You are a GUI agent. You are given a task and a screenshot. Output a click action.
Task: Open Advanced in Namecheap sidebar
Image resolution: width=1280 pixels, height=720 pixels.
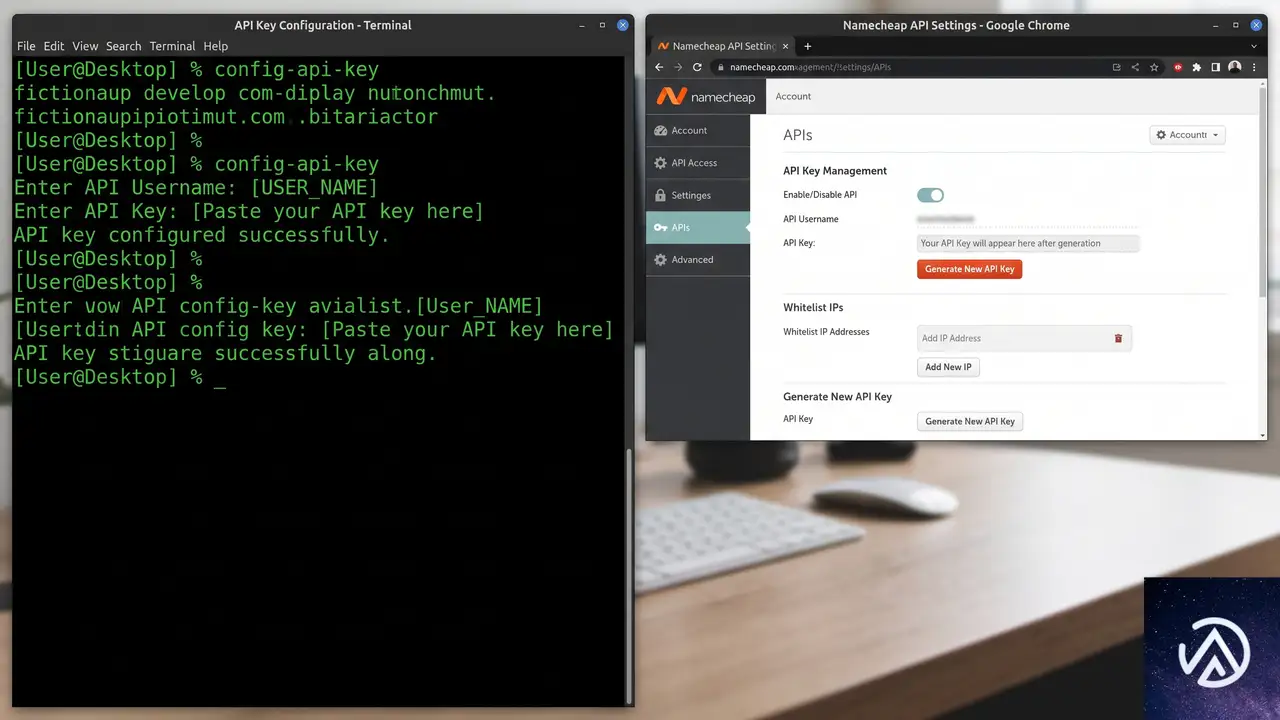click(x=698, y=259)
